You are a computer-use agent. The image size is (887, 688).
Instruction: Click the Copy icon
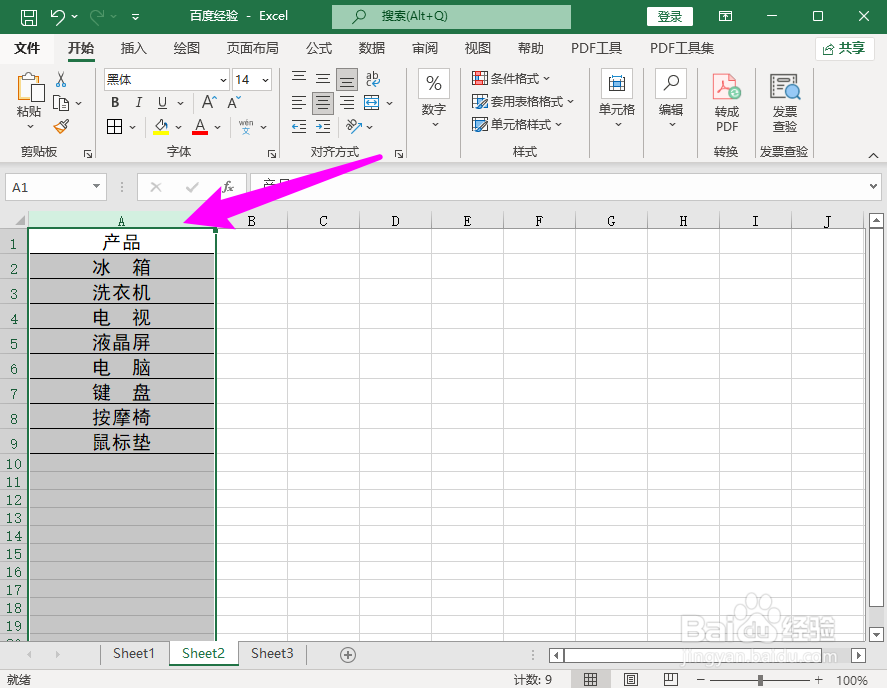(61, 103)
